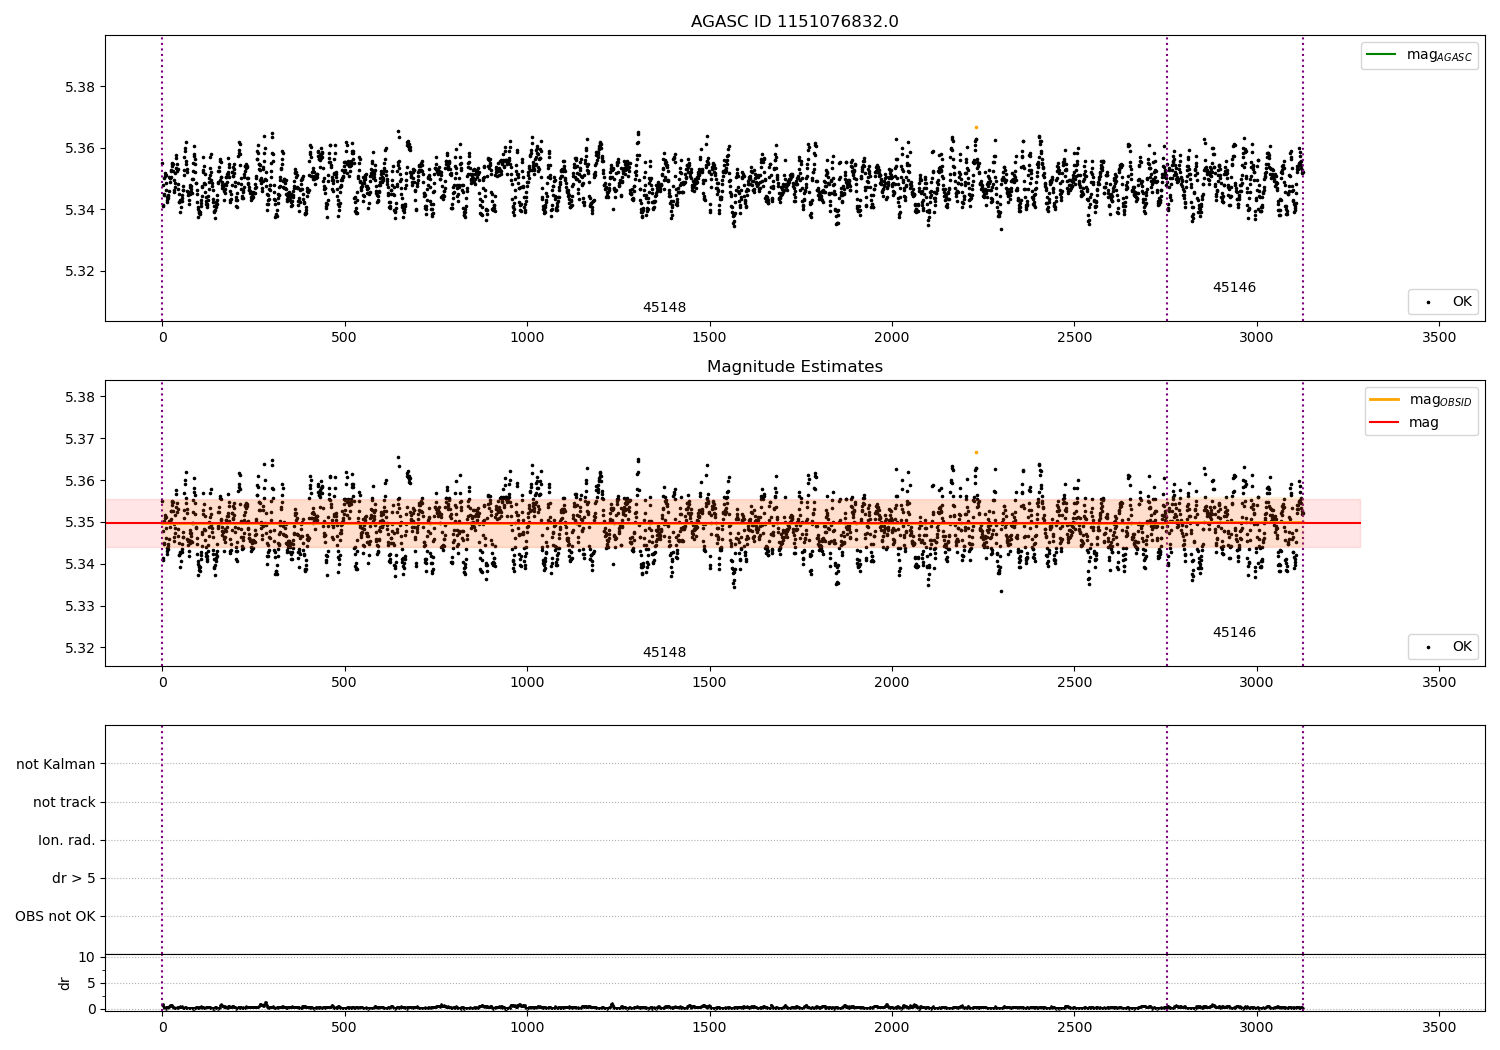Click the 3000 x-tick under the bottom plot
The height and width of the screenshot is (1050, 1500).
click(1257, 1027)
